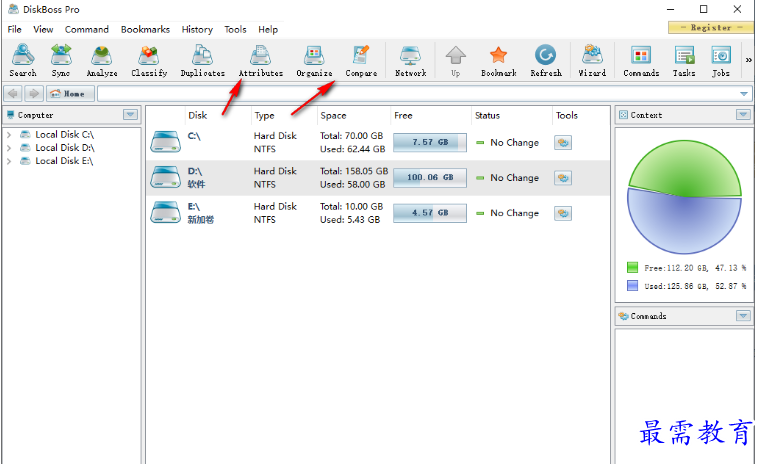
Task: Open the Tools menu
Action: pos(235,29)
